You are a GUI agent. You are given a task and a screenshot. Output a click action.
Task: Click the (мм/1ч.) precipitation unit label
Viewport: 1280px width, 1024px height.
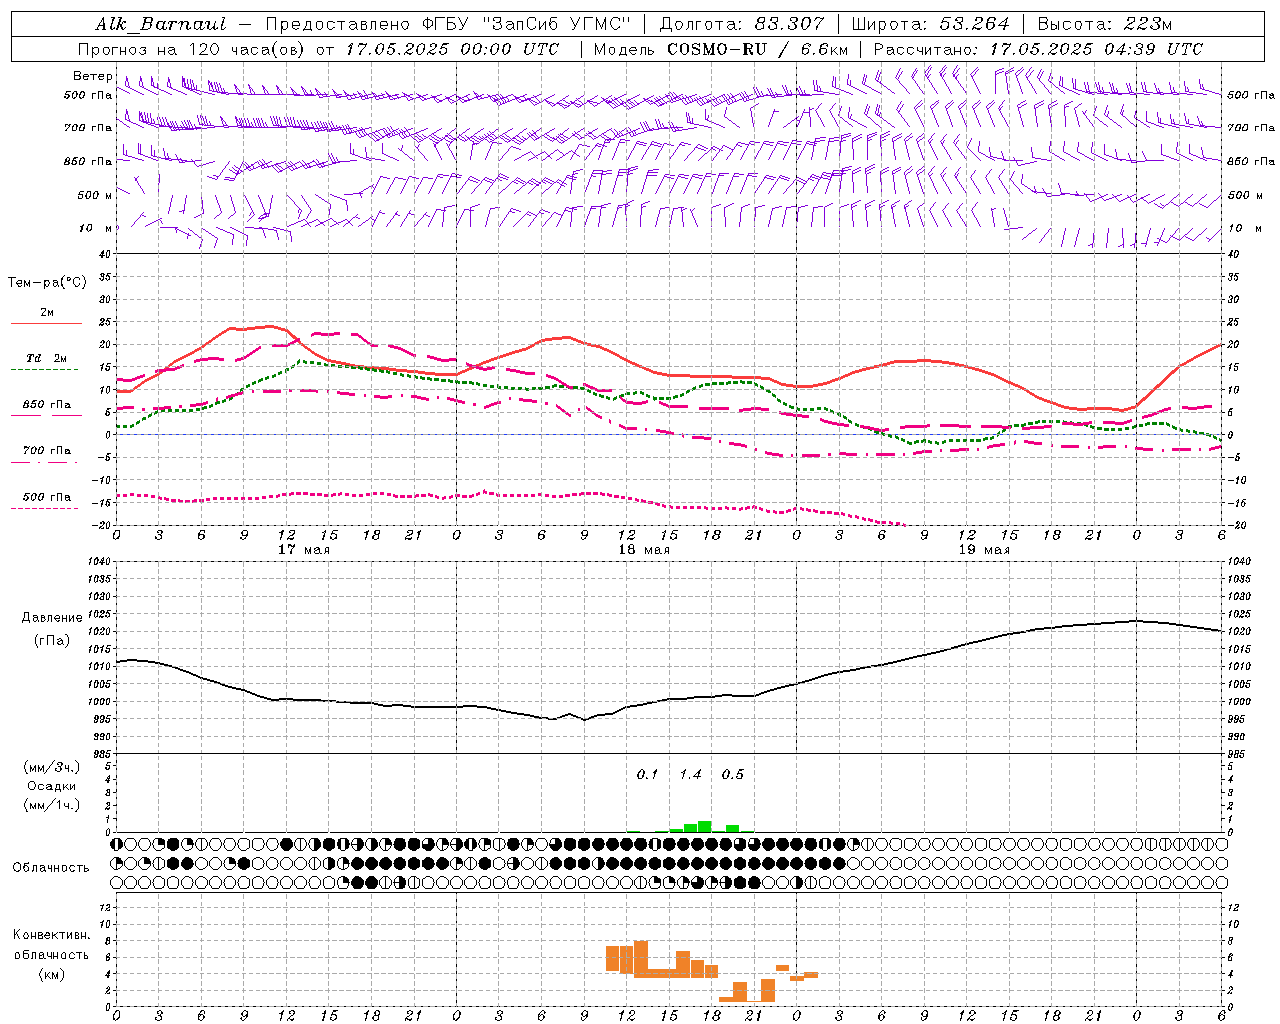click(x=51, y=805)
